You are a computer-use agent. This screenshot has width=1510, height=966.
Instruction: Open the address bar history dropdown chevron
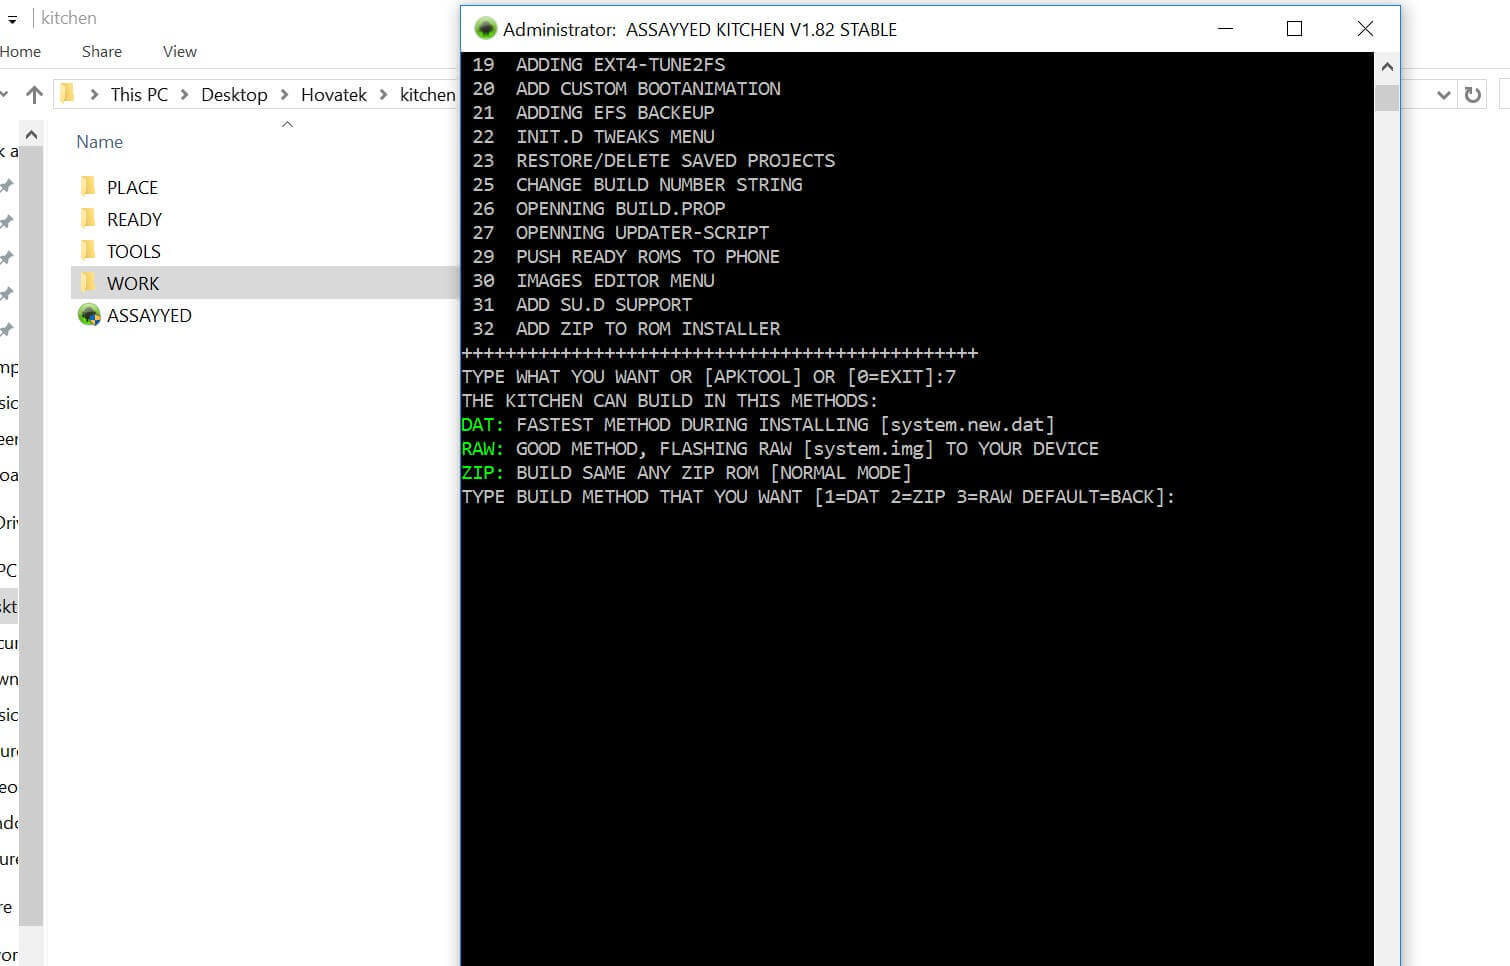1445,95
